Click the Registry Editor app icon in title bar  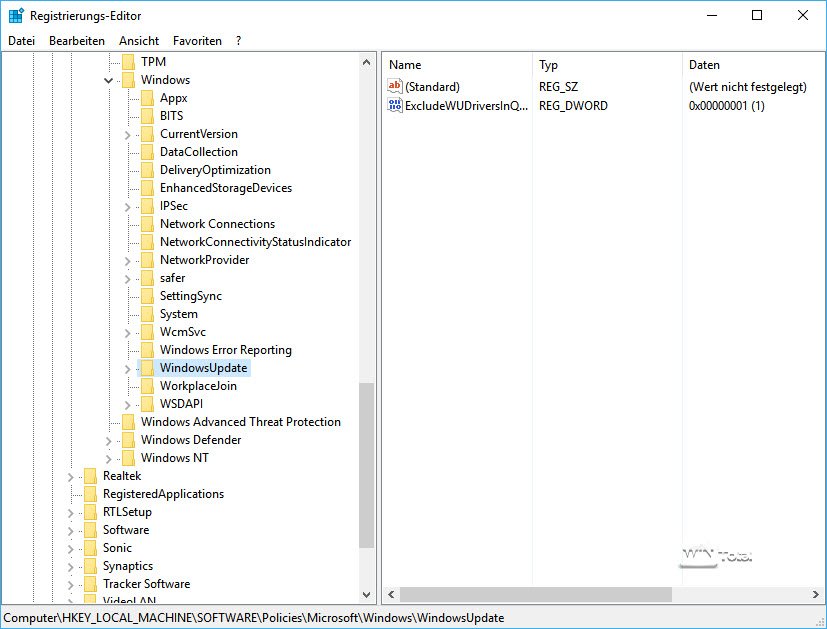tap(16, 15)
